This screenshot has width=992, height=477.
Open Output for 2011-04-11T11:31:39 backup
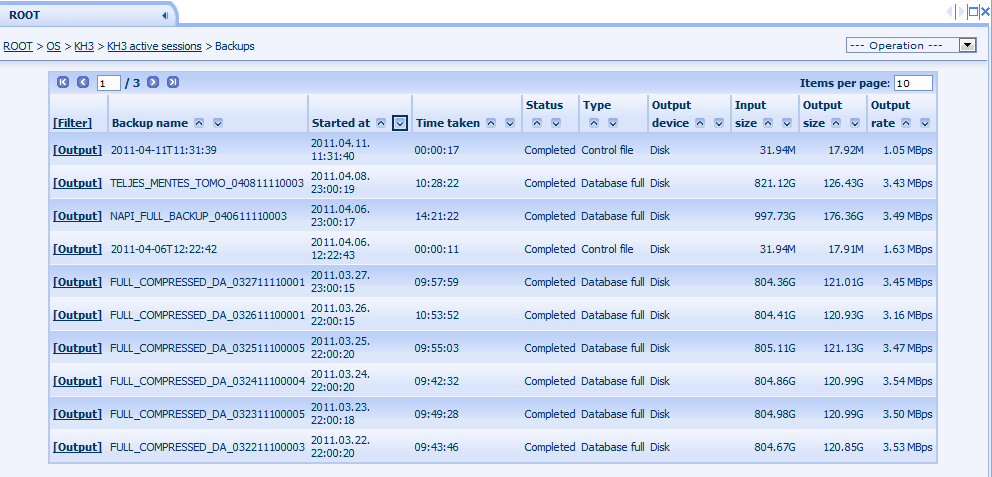click(77, 150)
